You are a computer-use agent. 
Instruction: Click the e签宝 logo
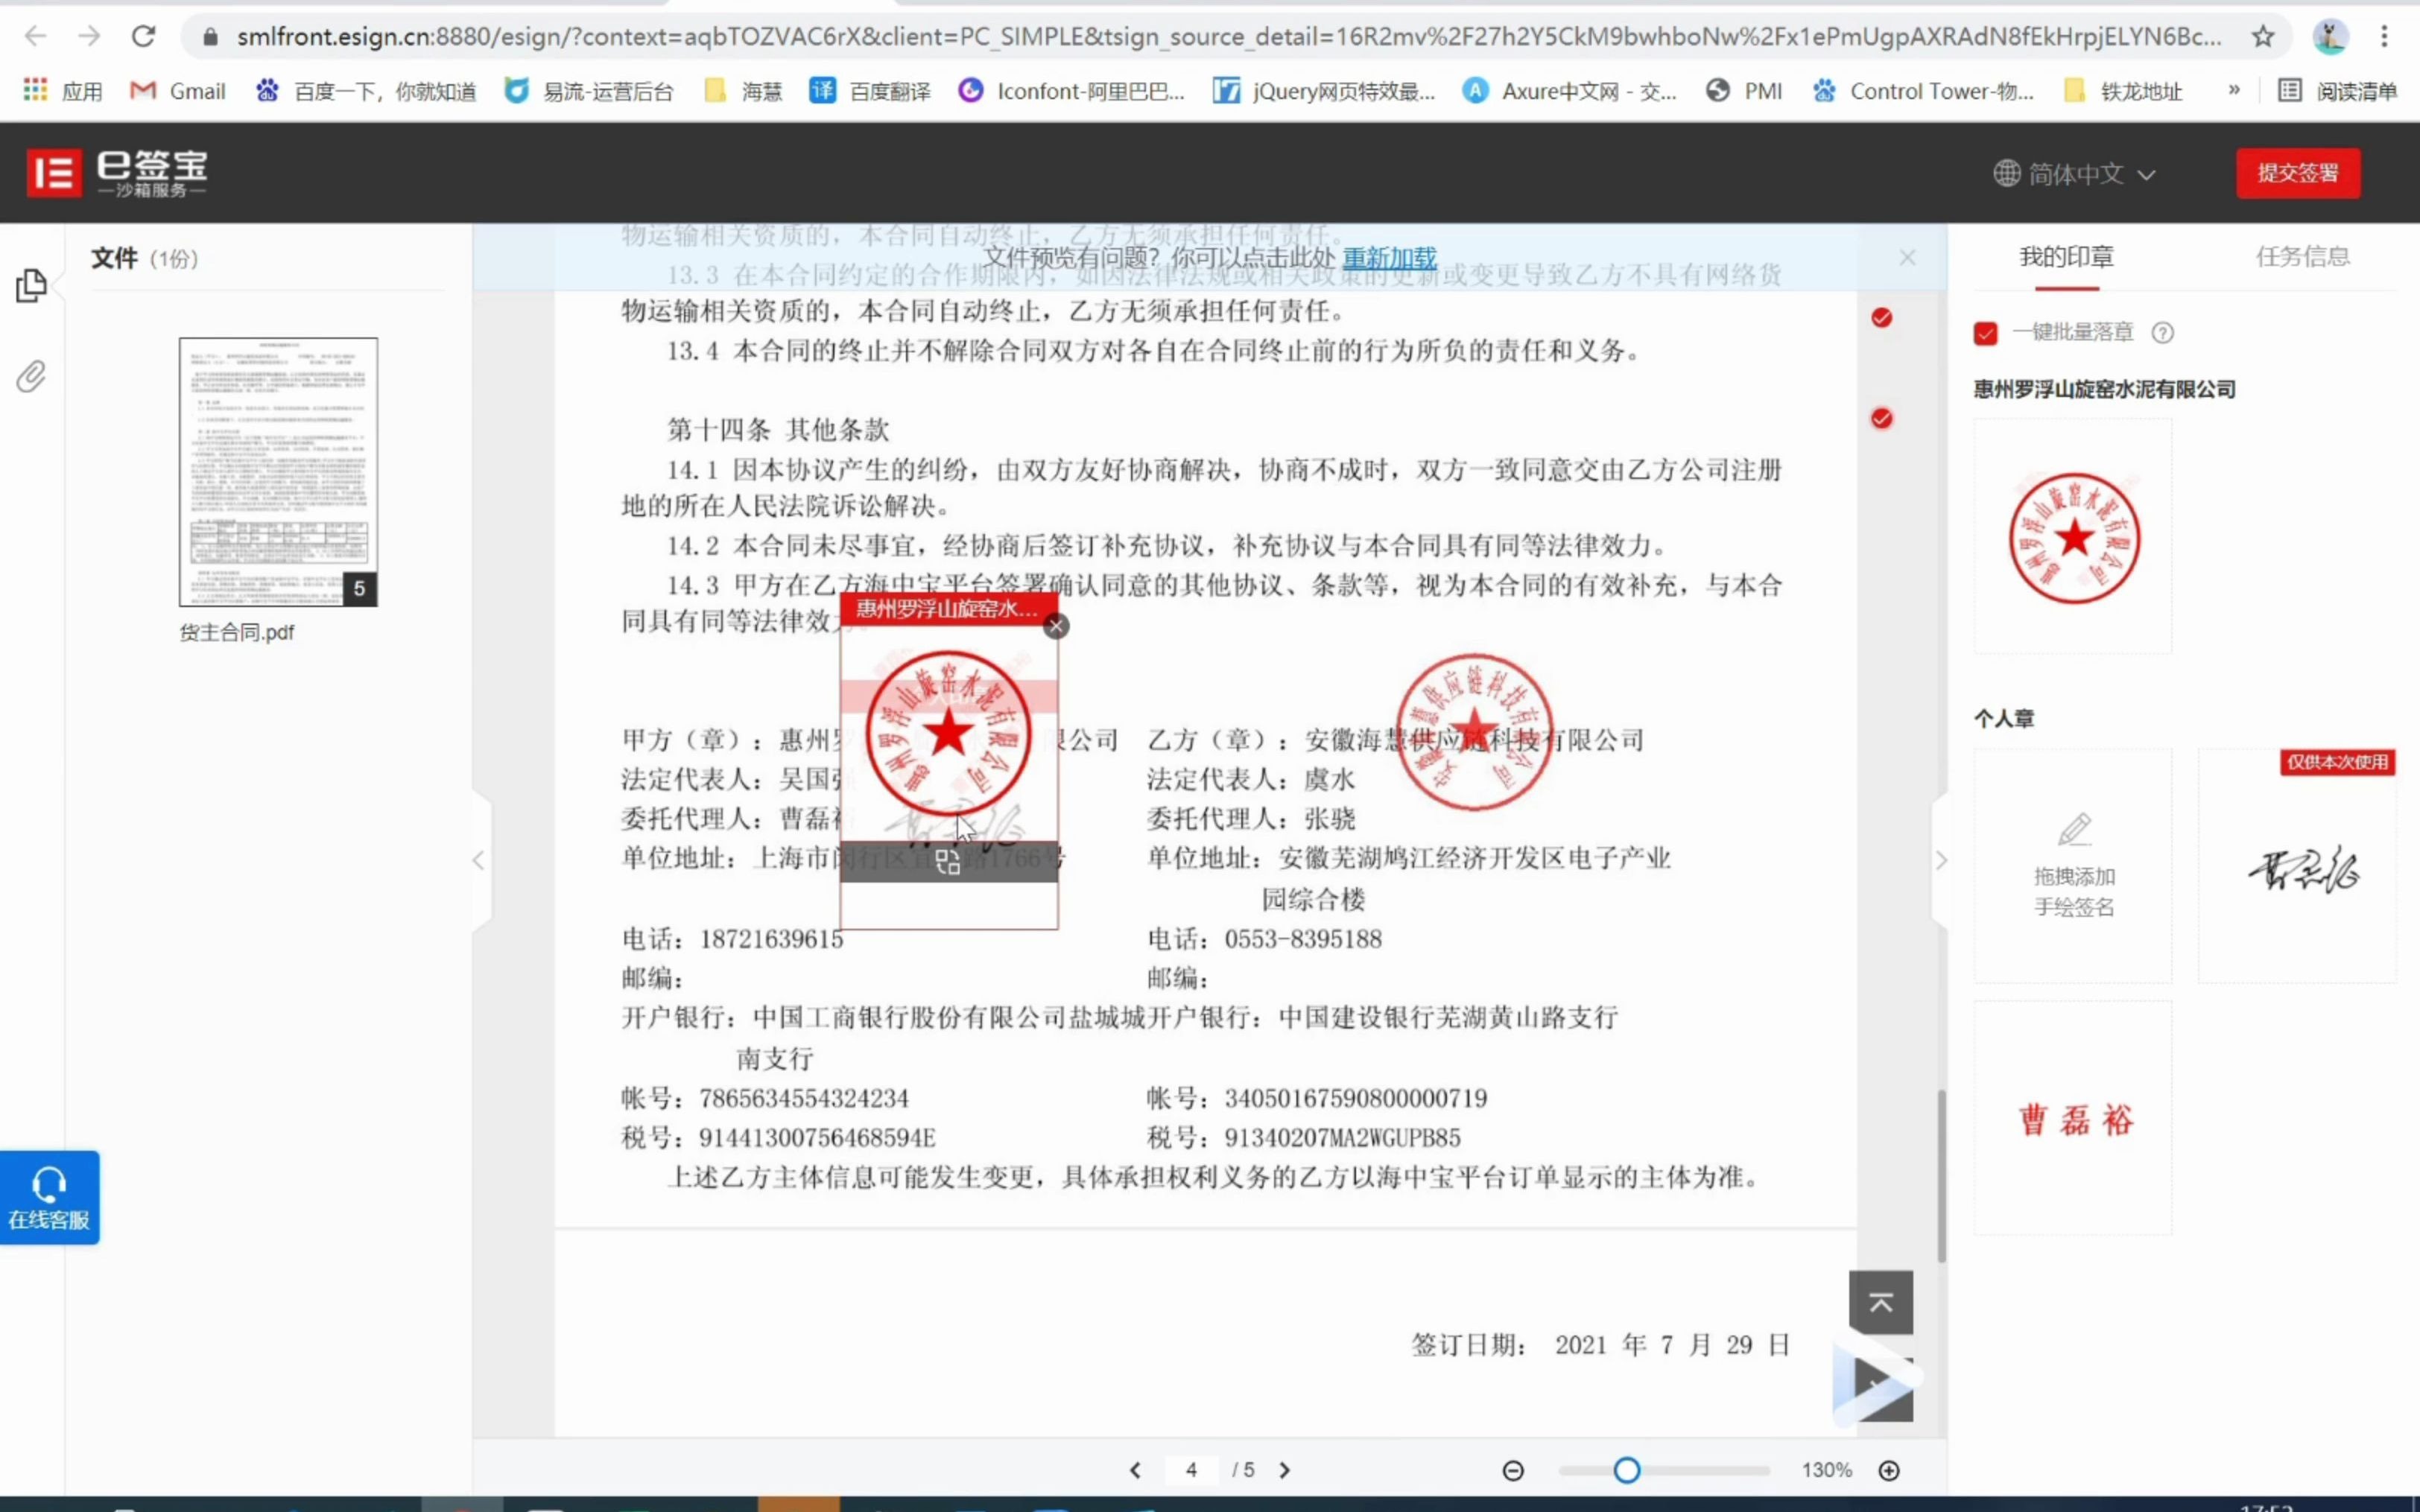(117, 173)
